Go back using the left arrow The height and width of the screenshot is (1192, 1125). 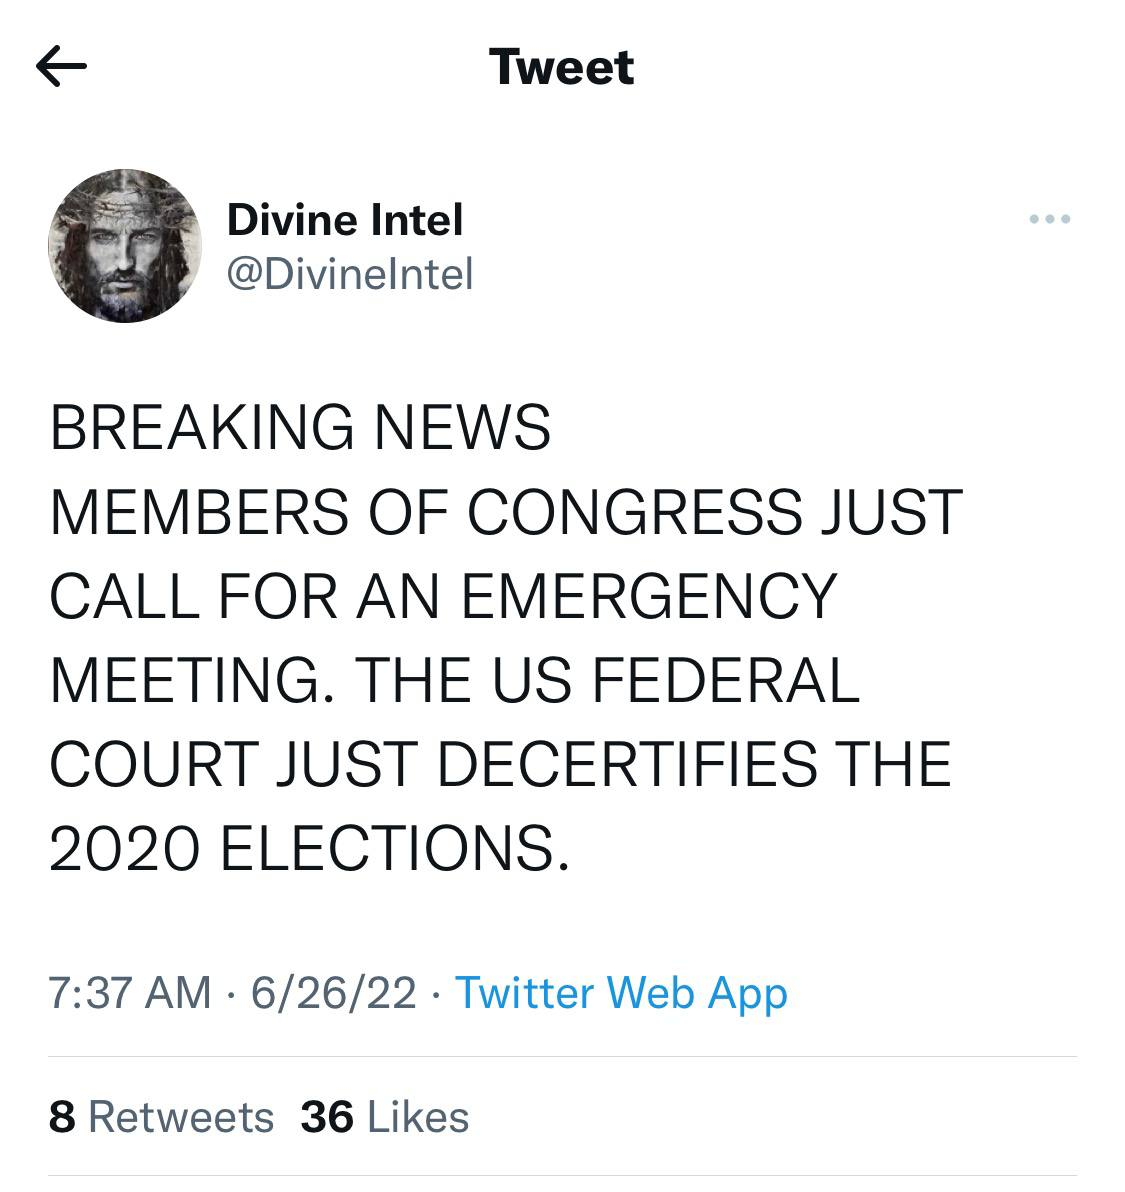tap(61, 68)
